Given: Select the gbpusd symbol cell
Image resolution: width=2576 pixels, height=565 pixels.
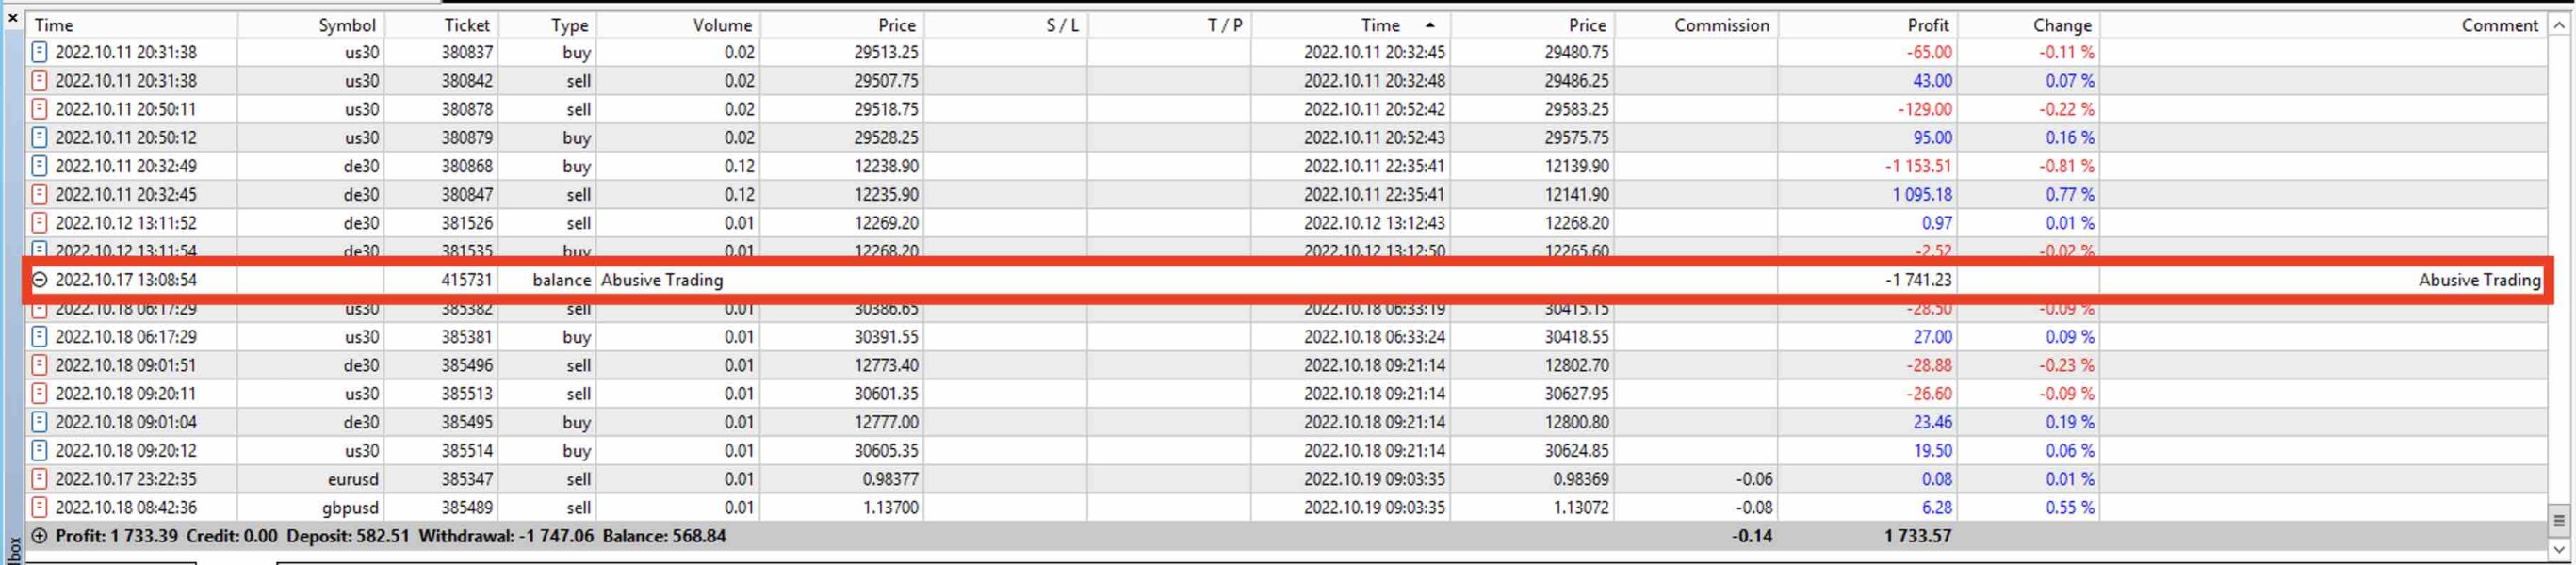Looking at the screenshot, I should pyautogui.click(x=350, y=508).
